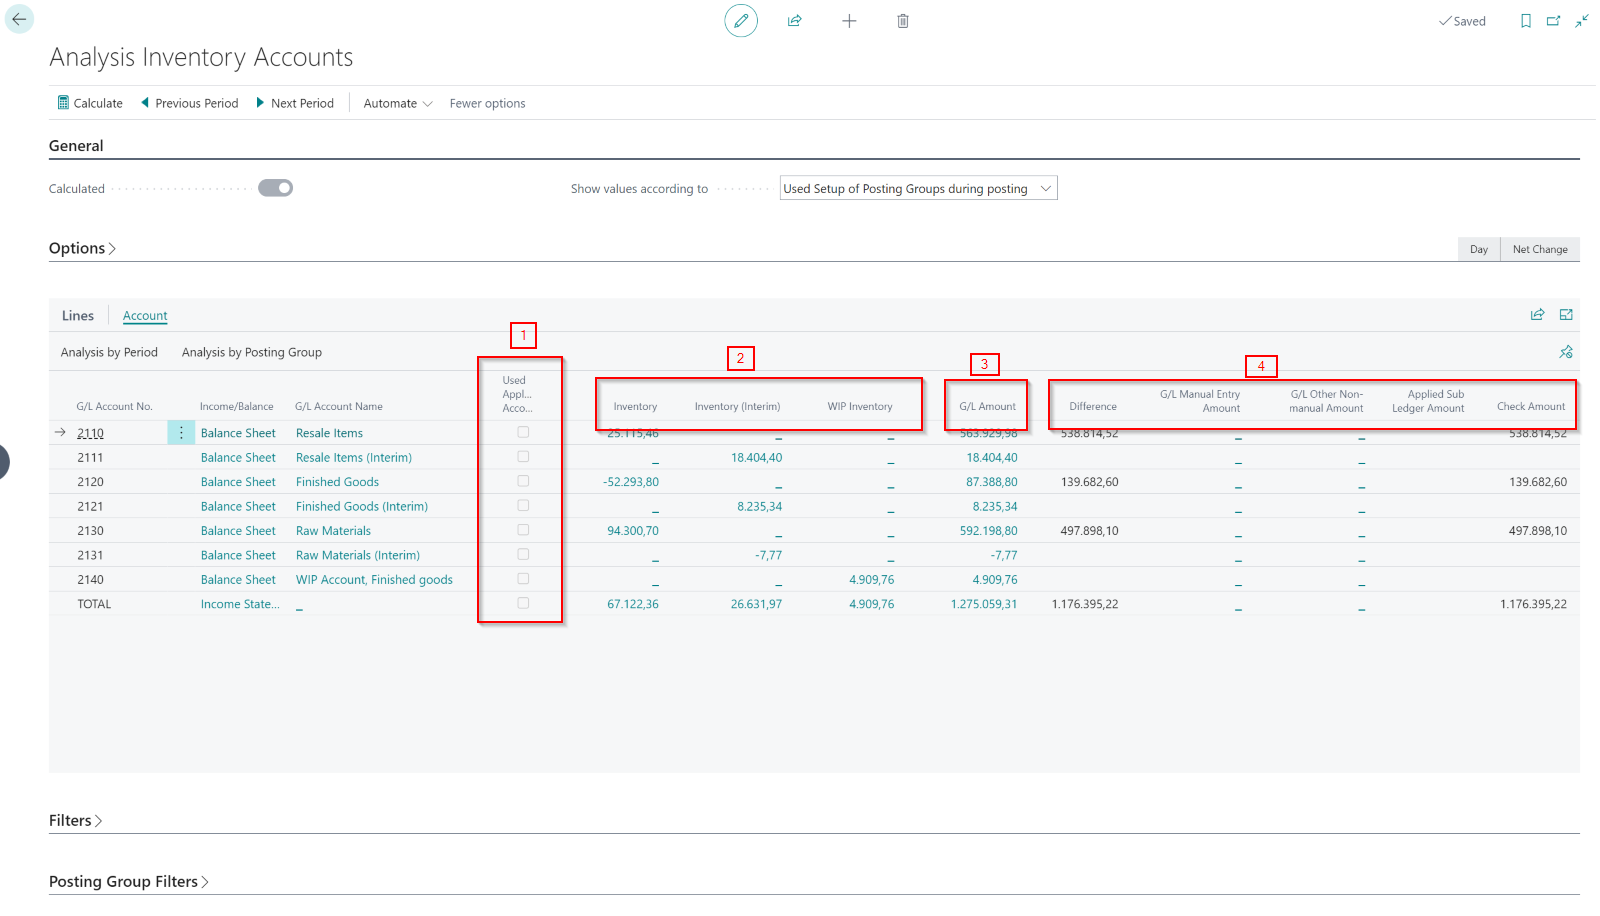
Task: Open page in new window icon
Action: click(1553, 21)
